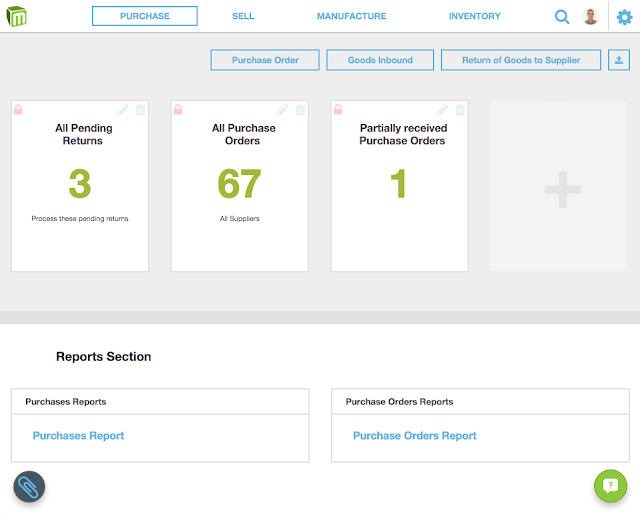640x514 pixels.
Task: Click the 'All Suppliers' caption
Action: coord(240,218)
